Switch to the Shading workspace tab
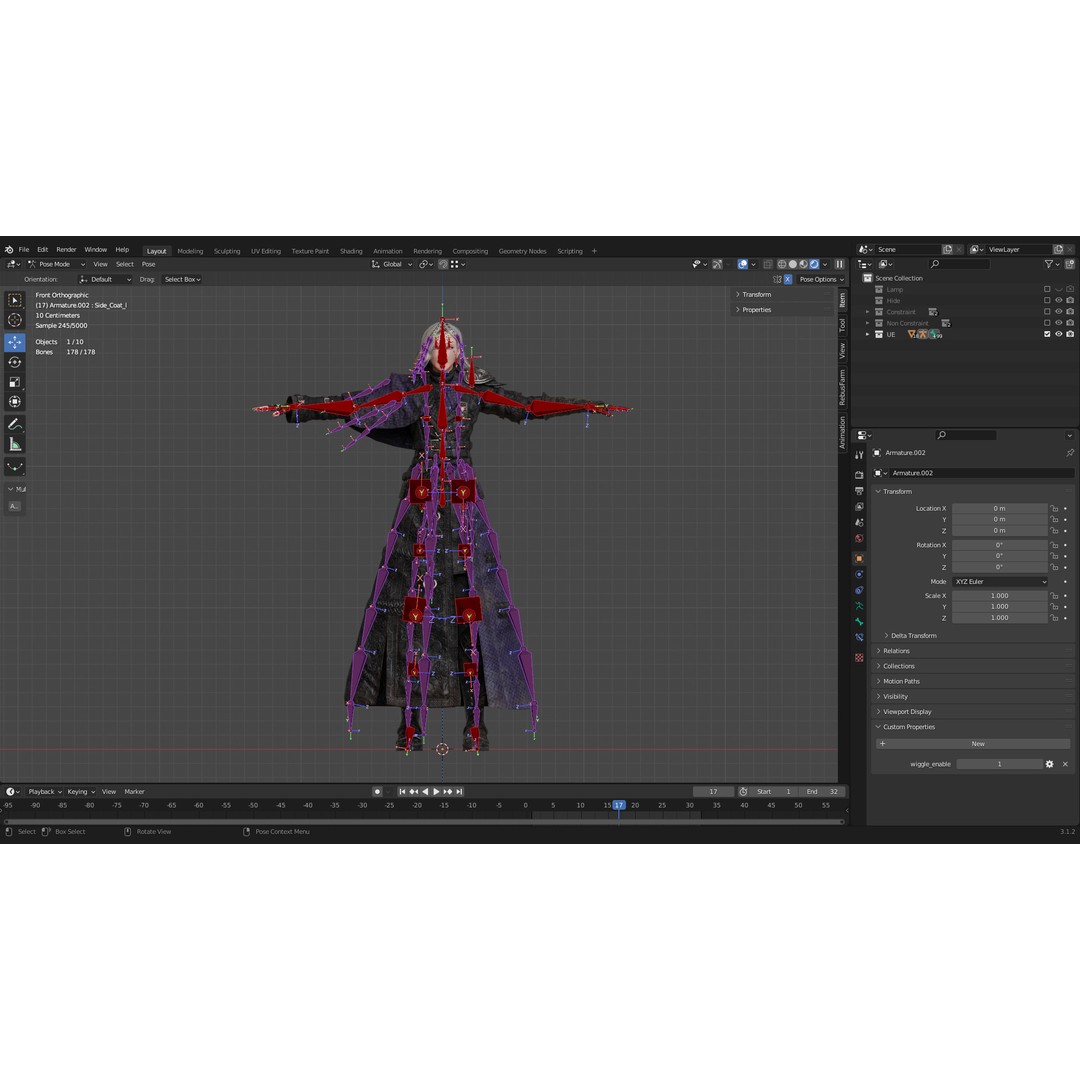This screenshot has height=1080, width=1080. (351, 251)
